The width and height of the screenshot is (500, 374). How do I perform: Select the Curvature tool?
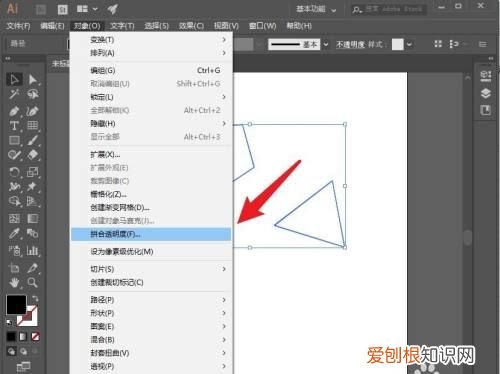(x=32, y=111)
